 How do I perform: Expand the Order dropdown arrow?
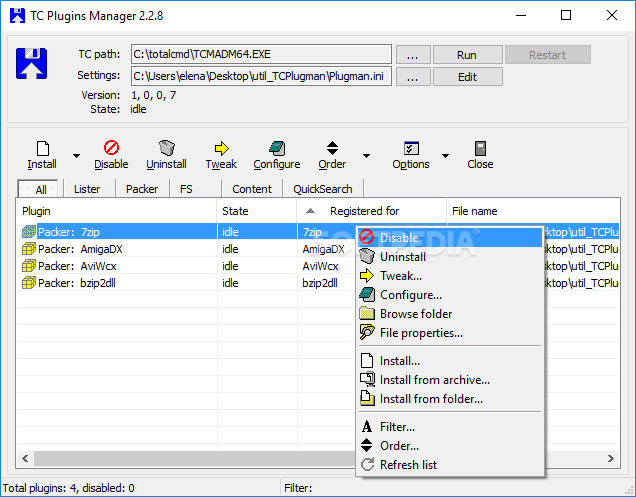pyautogui.click(x=366, y=156)
